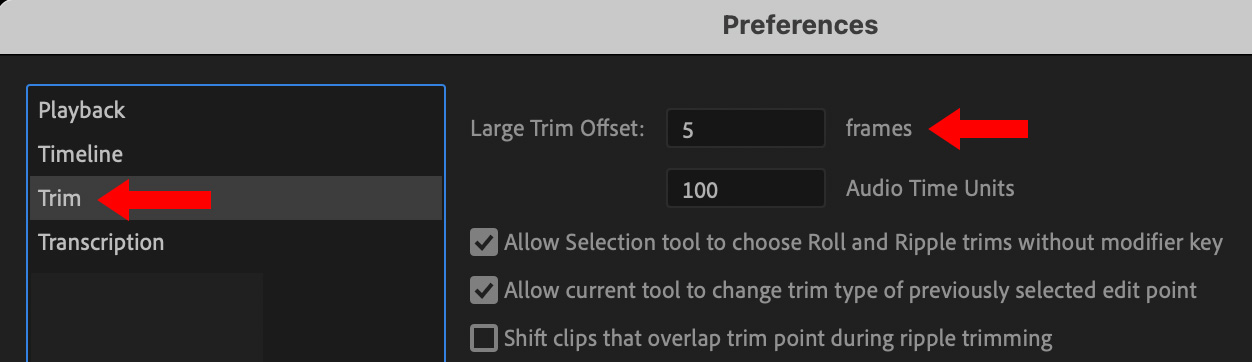
Task: Click the Audio Time Units value field
Action: (x=746, y=189)
